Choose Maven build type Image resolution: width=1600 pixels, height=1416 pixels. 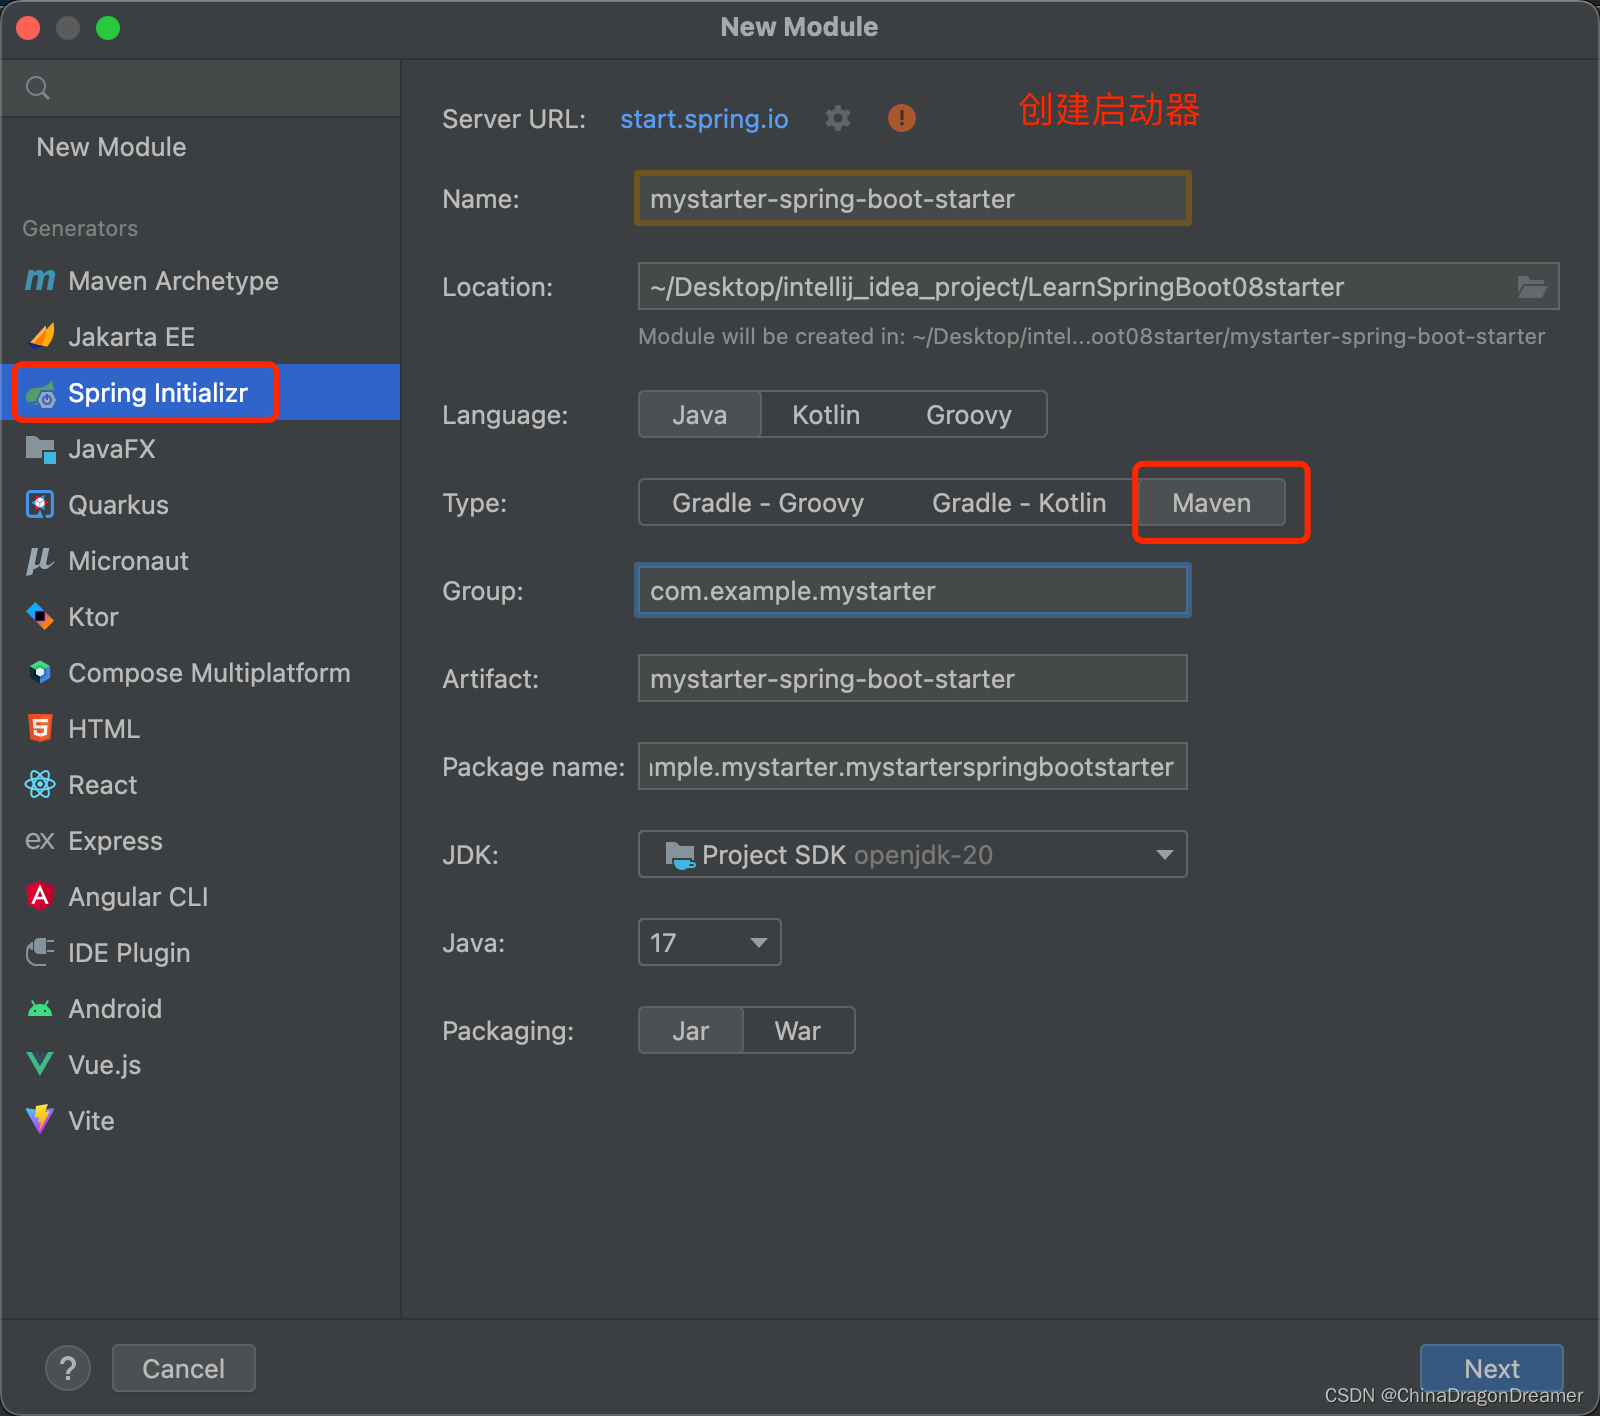pos(1212,502)
